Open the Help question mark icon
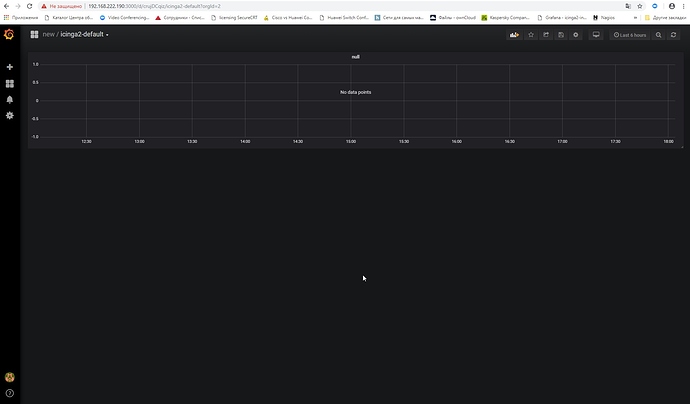The height and width of the screenshot is (404, 690). [x=10, y=393]
